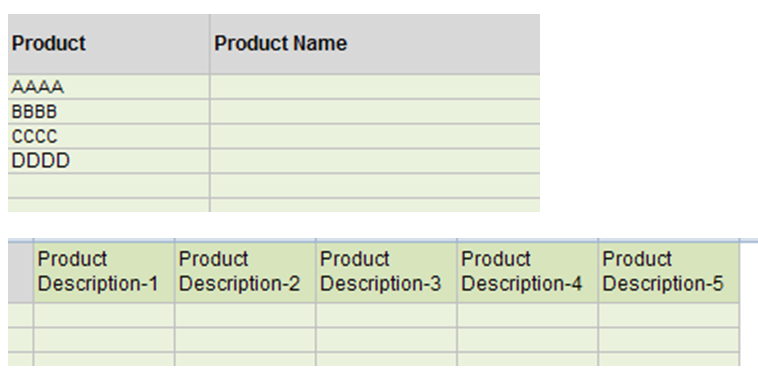Image resolution: width=758 pixels, height=379 pixels.
Task: Click first empty cell under Product Description-5
Action: (669, 315)
